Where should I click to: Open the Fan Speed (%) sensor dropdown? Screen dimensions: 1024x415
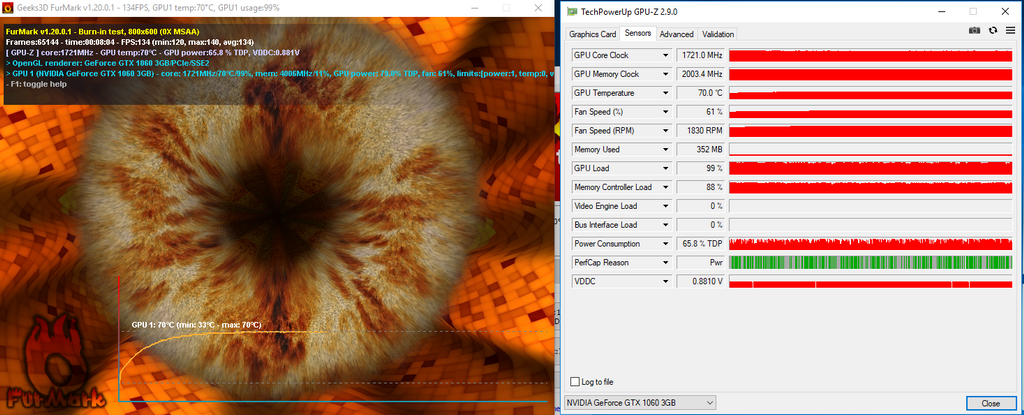(665, 112)
